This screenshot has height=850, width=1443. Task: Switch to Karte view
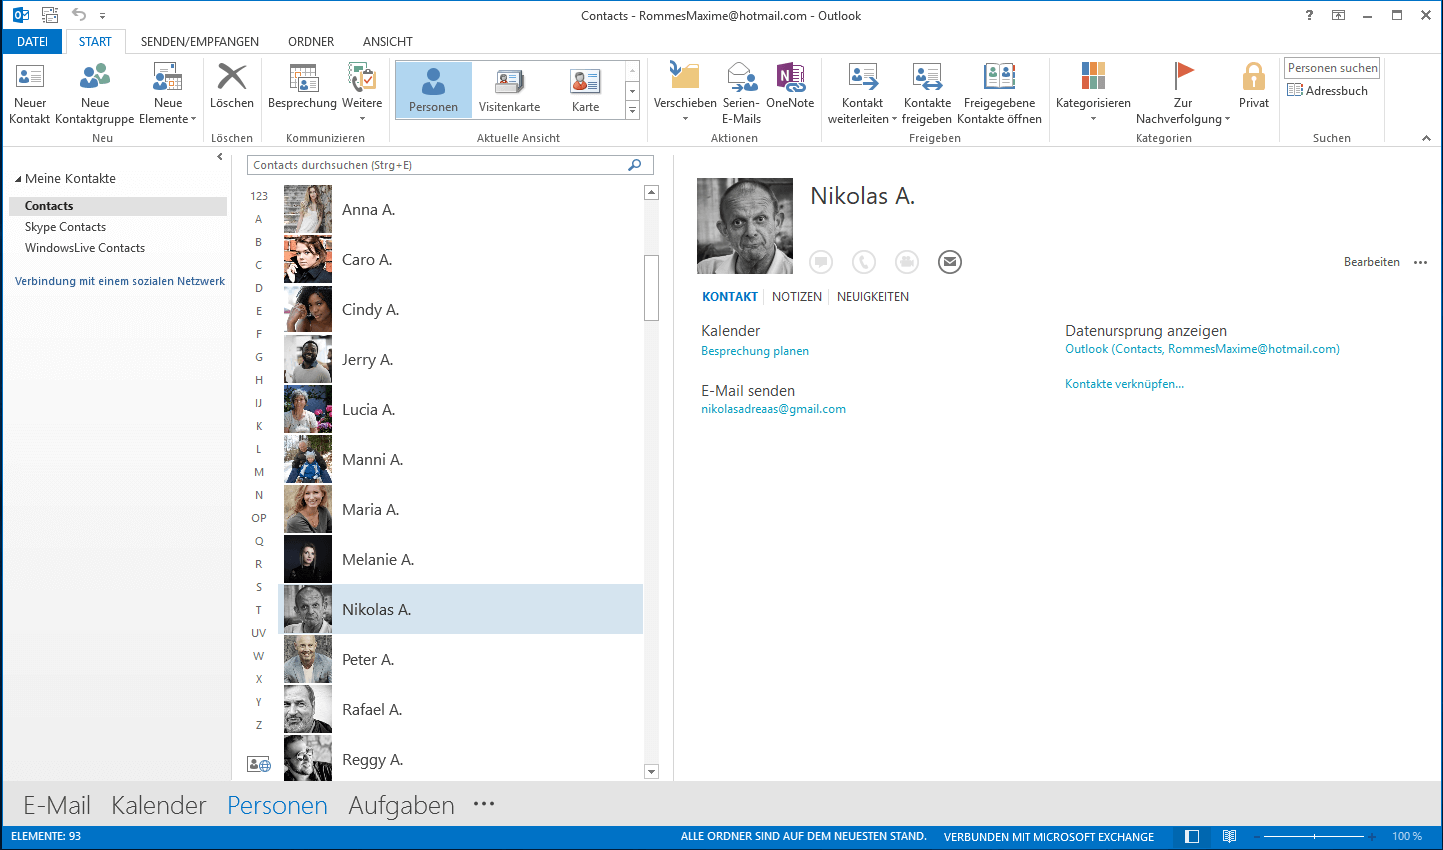click(585, 89)
